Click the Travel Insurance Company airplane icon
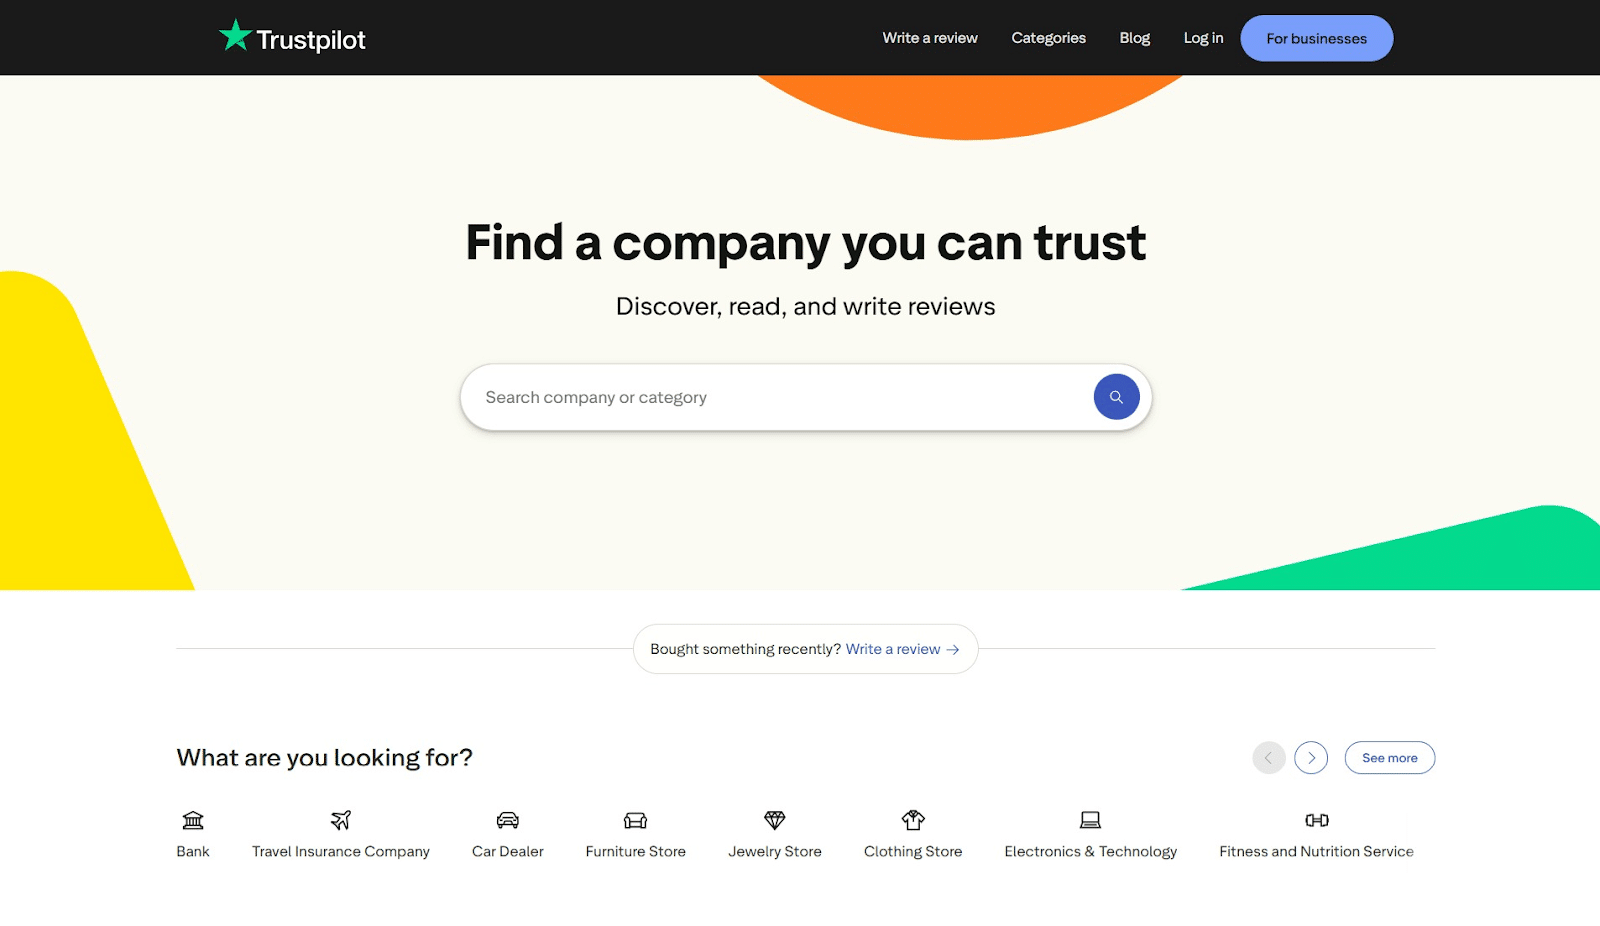1600x926 pixels. coord(340,820)
